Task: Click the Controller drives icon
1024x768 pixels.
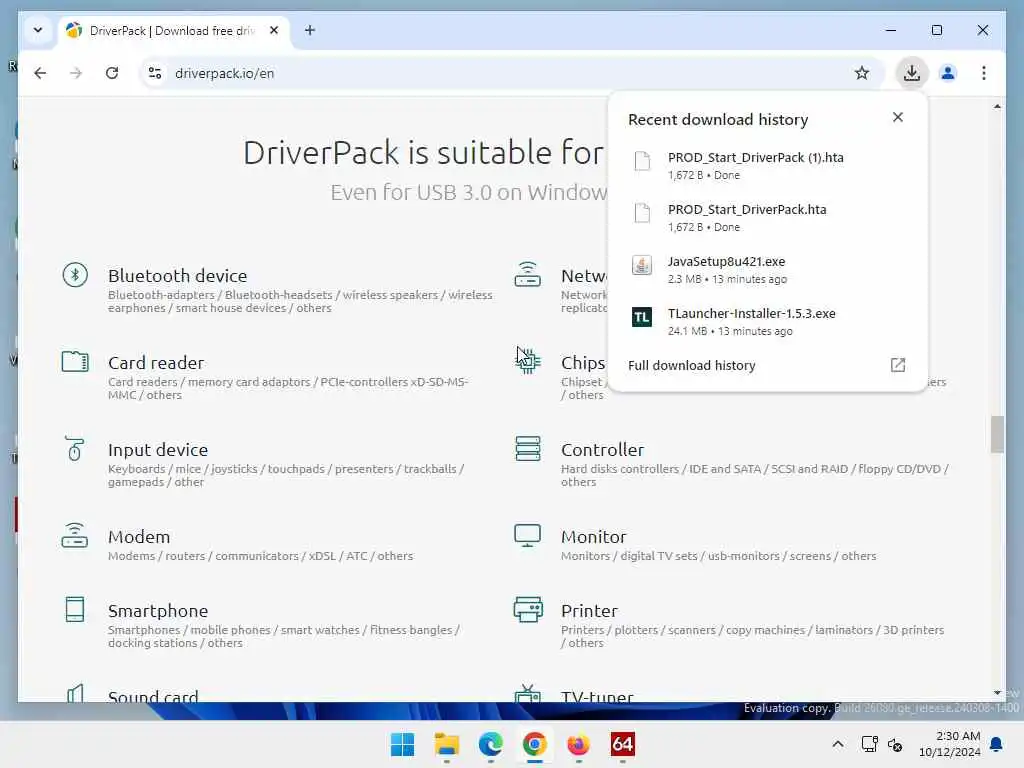Action: [528, 449]
